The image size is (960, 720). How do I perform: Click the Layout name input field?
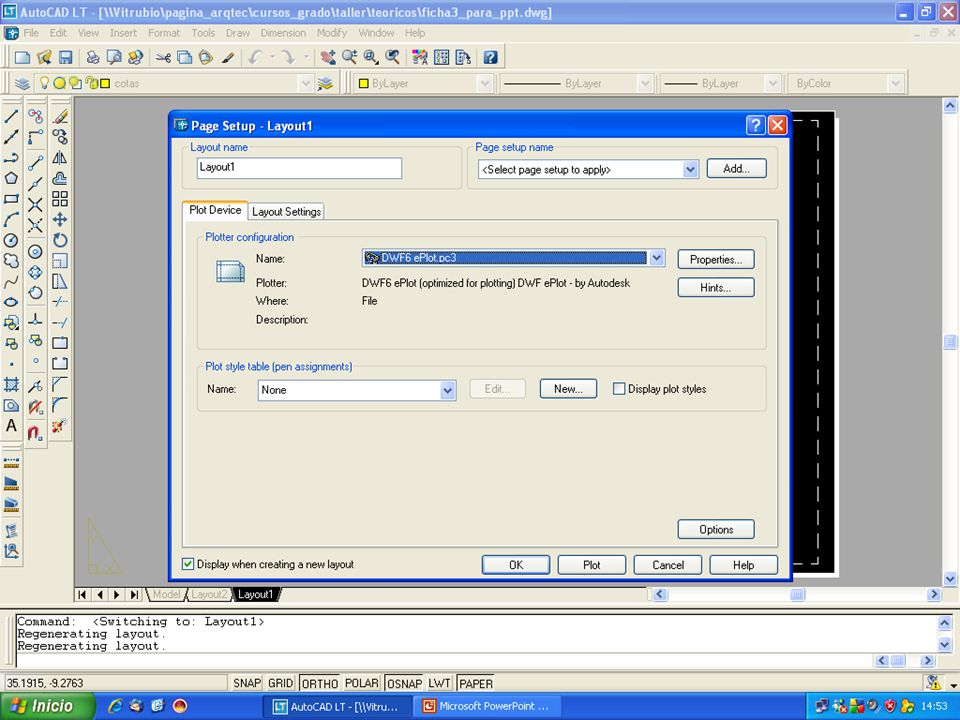299,168
